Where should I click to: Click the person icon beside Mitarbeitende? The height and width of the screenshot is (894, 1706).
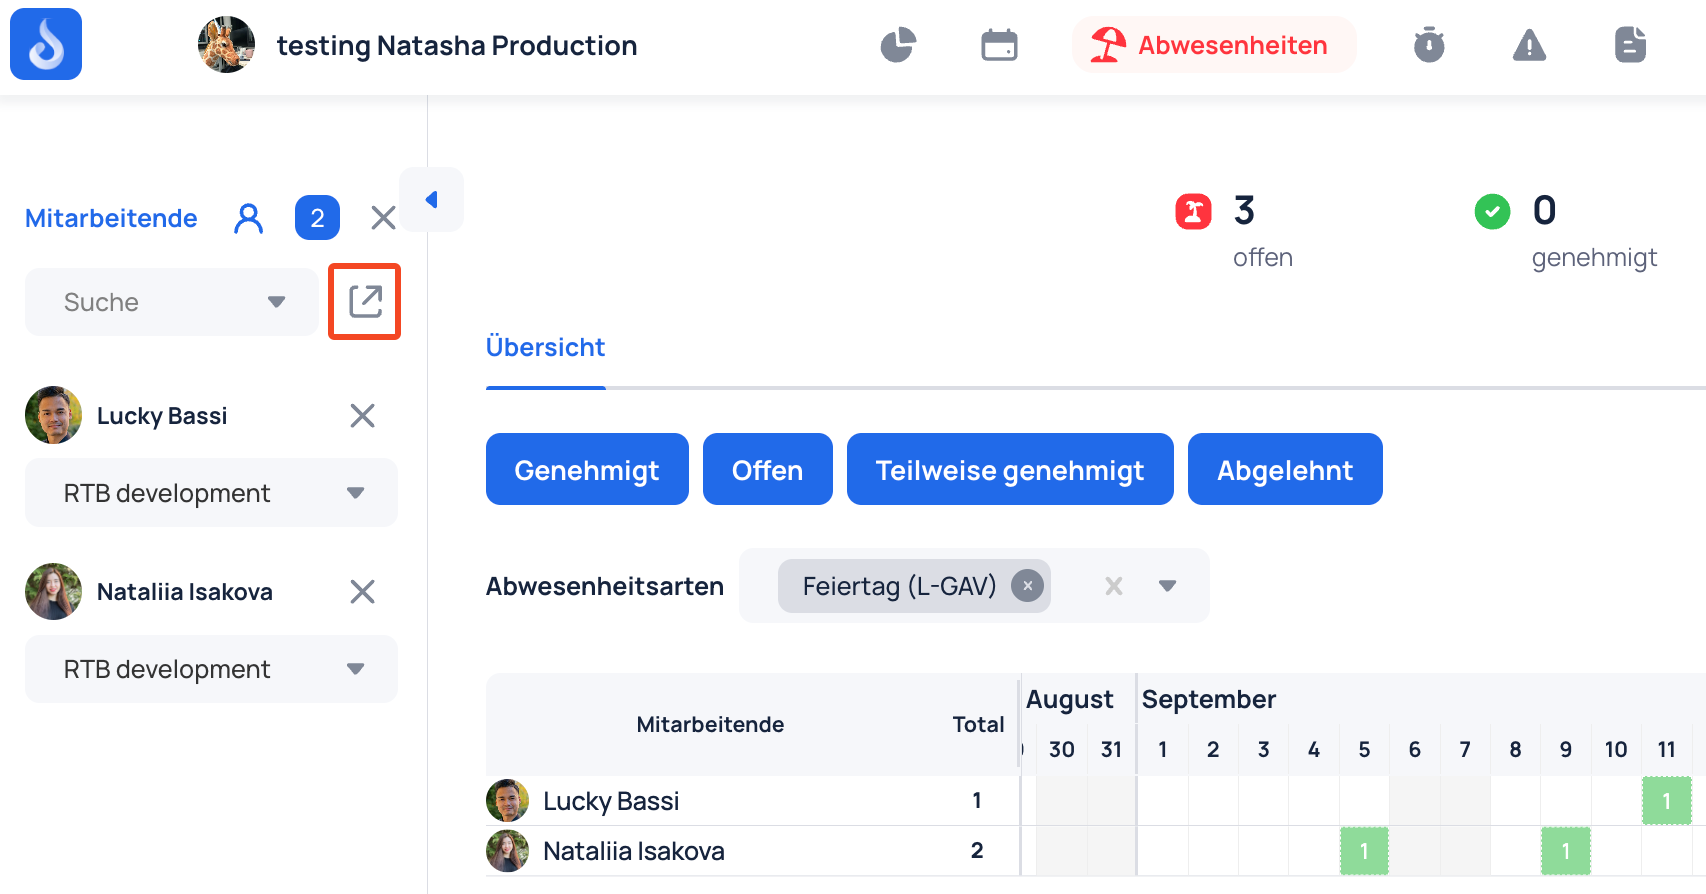pos(249,218)
